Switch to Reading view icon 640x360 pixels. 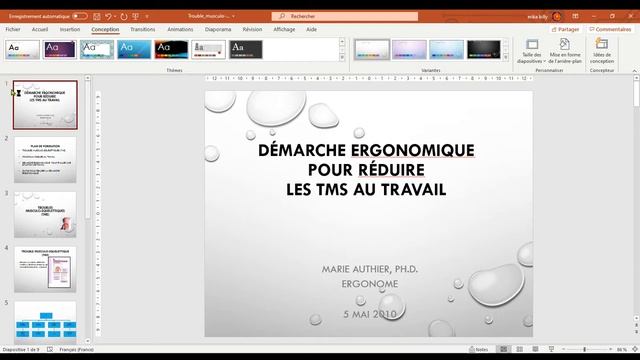[x=535, y=349]
